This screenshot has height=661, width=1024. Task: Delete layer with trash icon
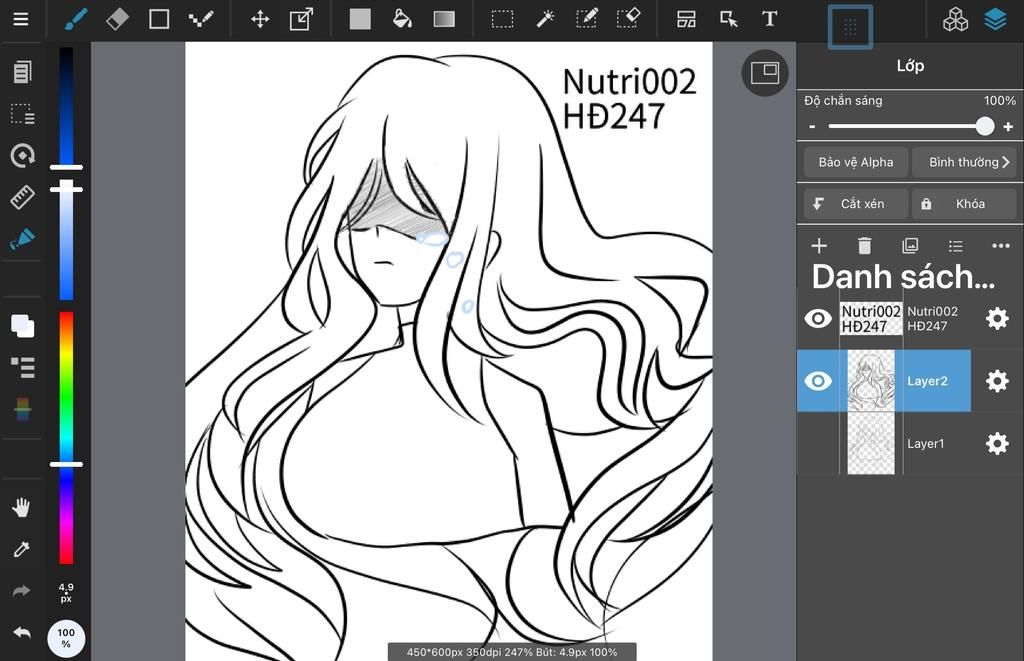(x=864, y=246)
